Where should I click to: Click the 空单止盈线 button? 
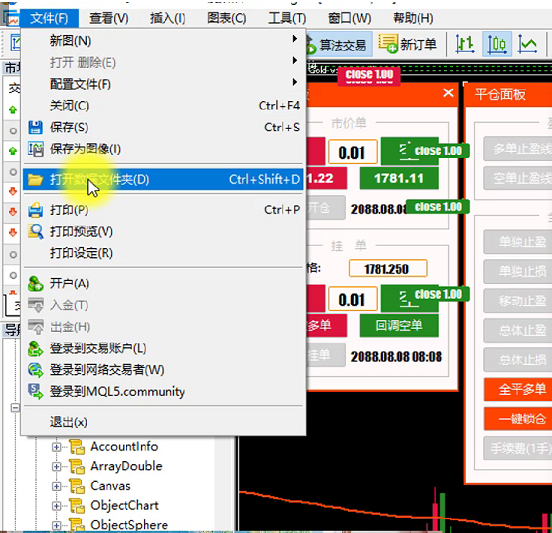[518, 178]
